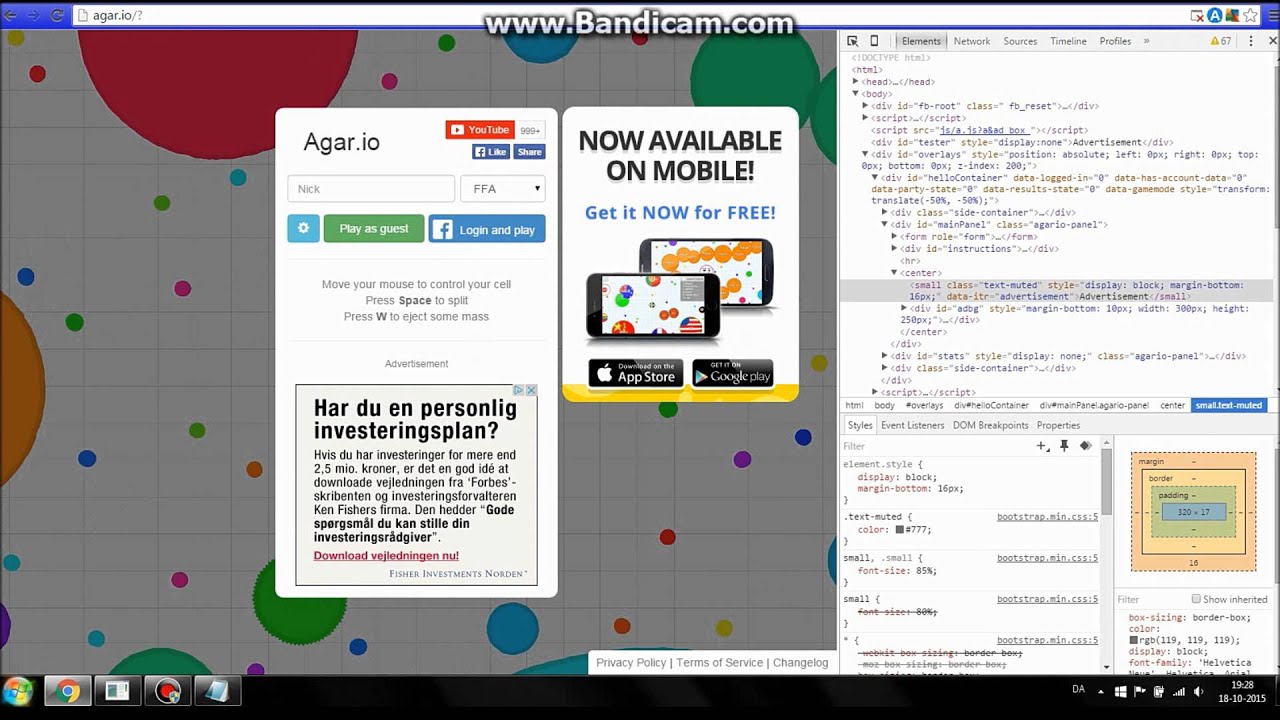Collapse the body element node
Screen dimensions: 1280x720
click(856, 94)
